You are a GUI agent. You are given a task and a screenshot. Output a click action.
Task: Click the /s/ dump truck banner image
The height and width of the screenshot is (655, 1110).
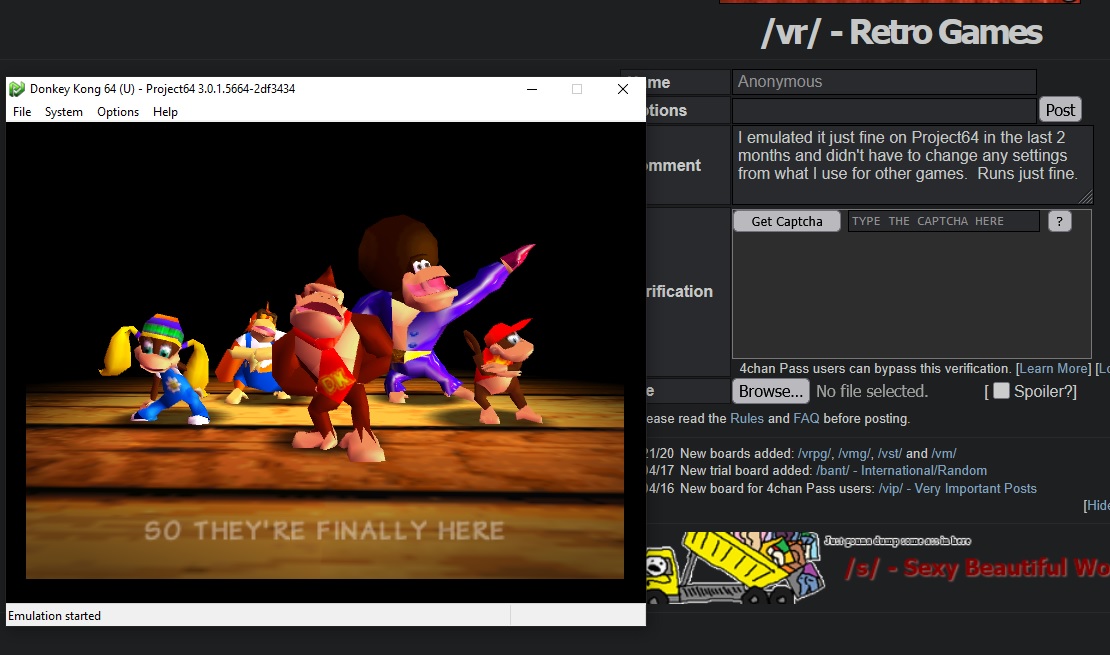point(878,568)
